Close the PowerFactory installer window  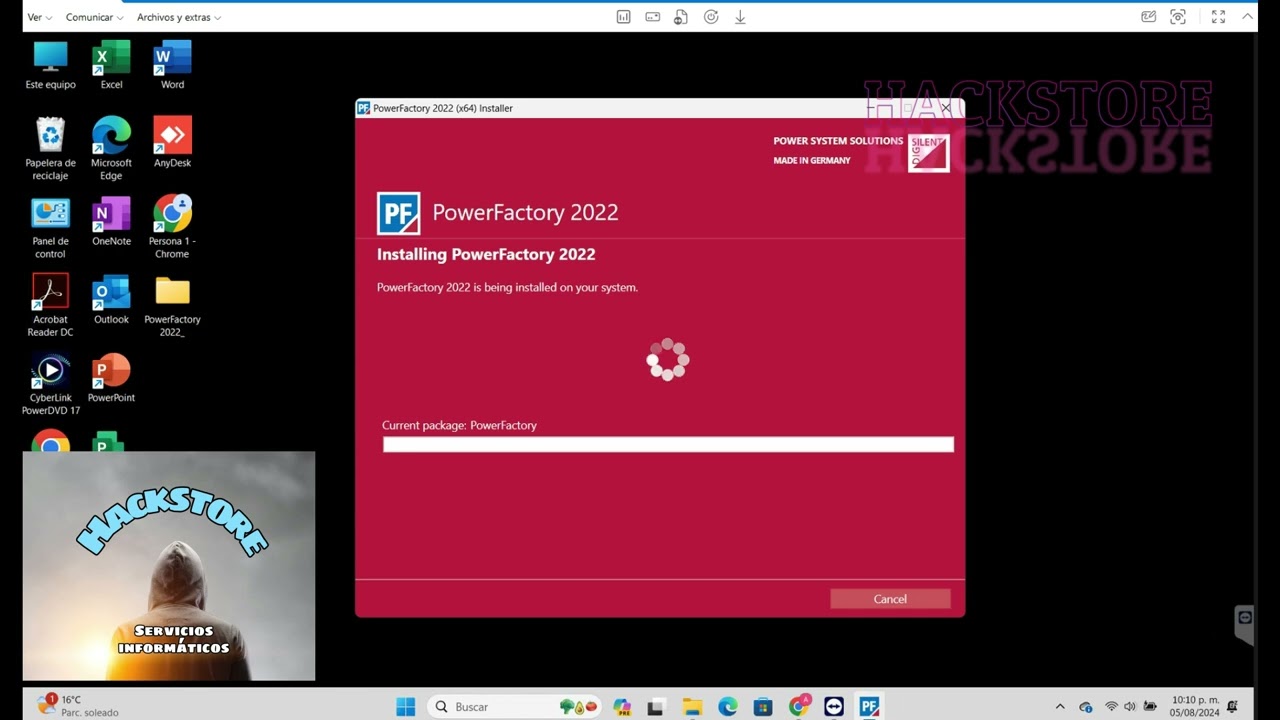coord(946,108)
